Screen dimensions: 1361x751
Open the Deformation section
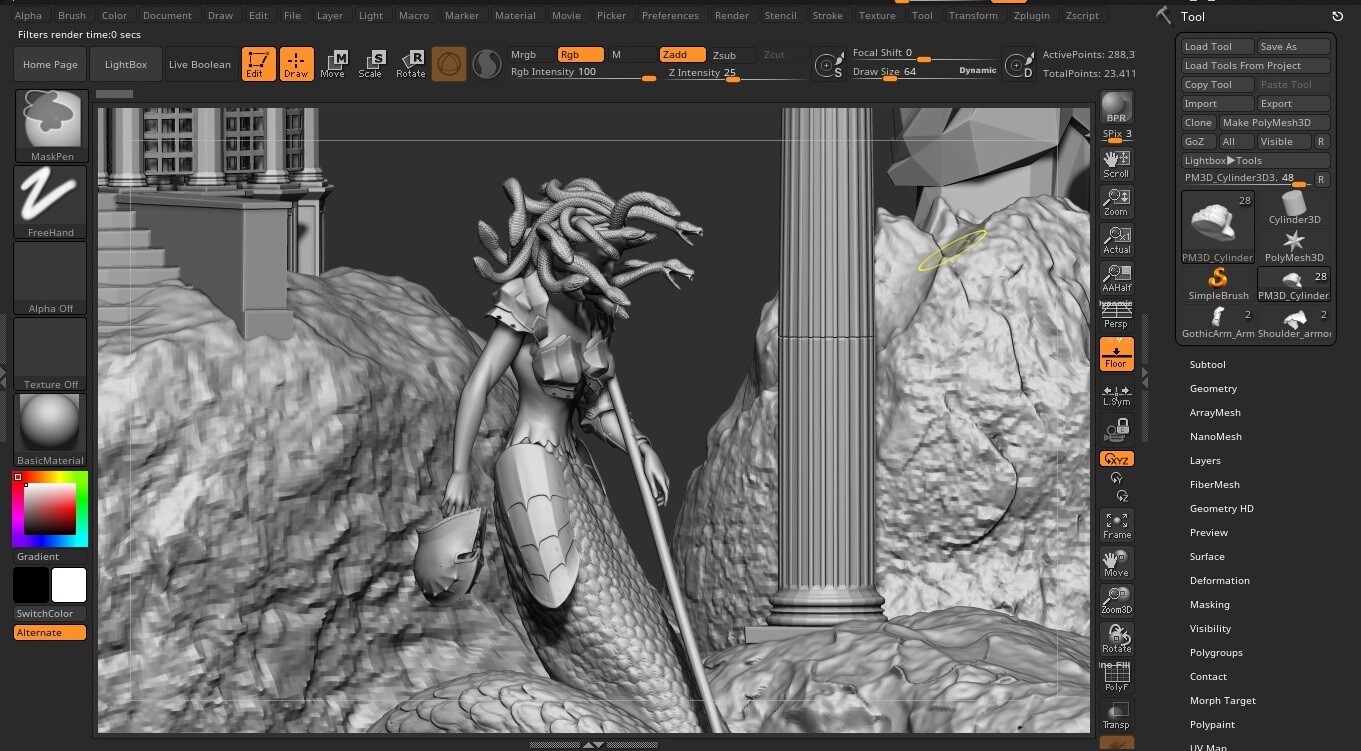1220,580
